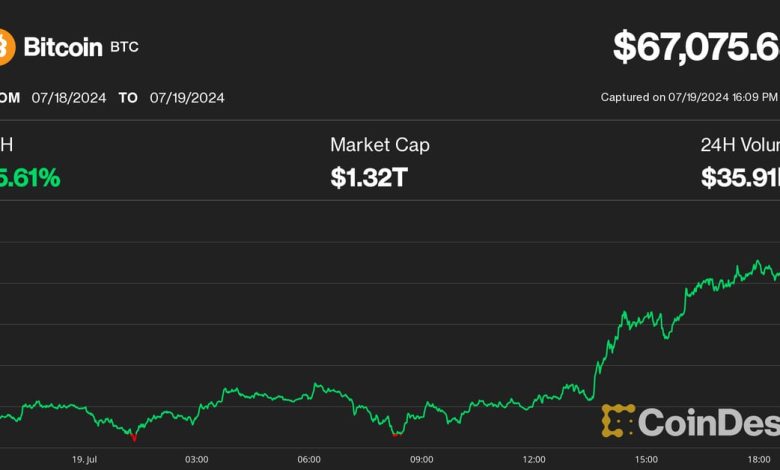Click the 12:00 time axis label
Viewport: 780px width, 470px height.
[x=533, y=459]
